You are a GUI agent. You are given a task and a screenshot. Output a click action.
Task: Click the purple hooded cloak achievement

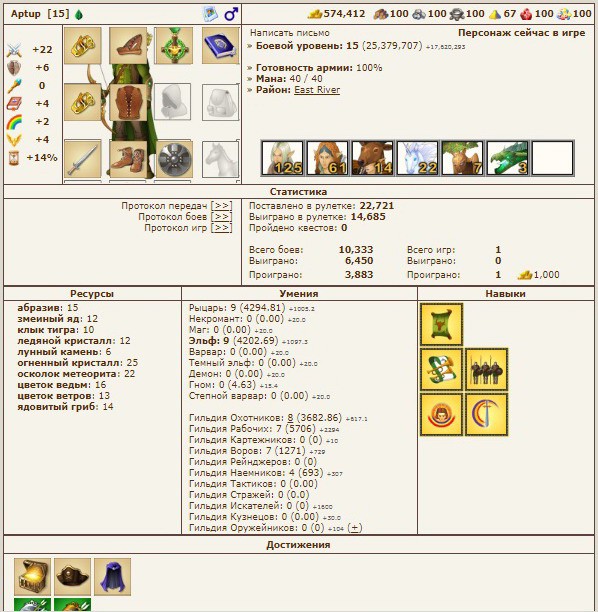pos(112,577)
